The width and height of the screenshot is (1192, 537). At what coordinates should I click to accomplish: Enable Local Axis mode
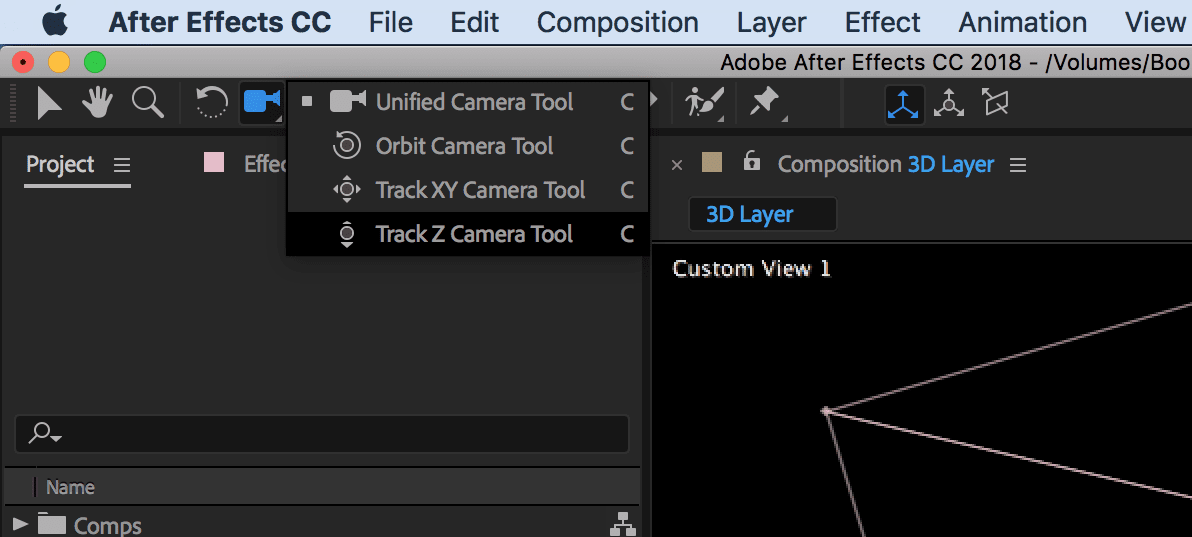click(905, 103)
